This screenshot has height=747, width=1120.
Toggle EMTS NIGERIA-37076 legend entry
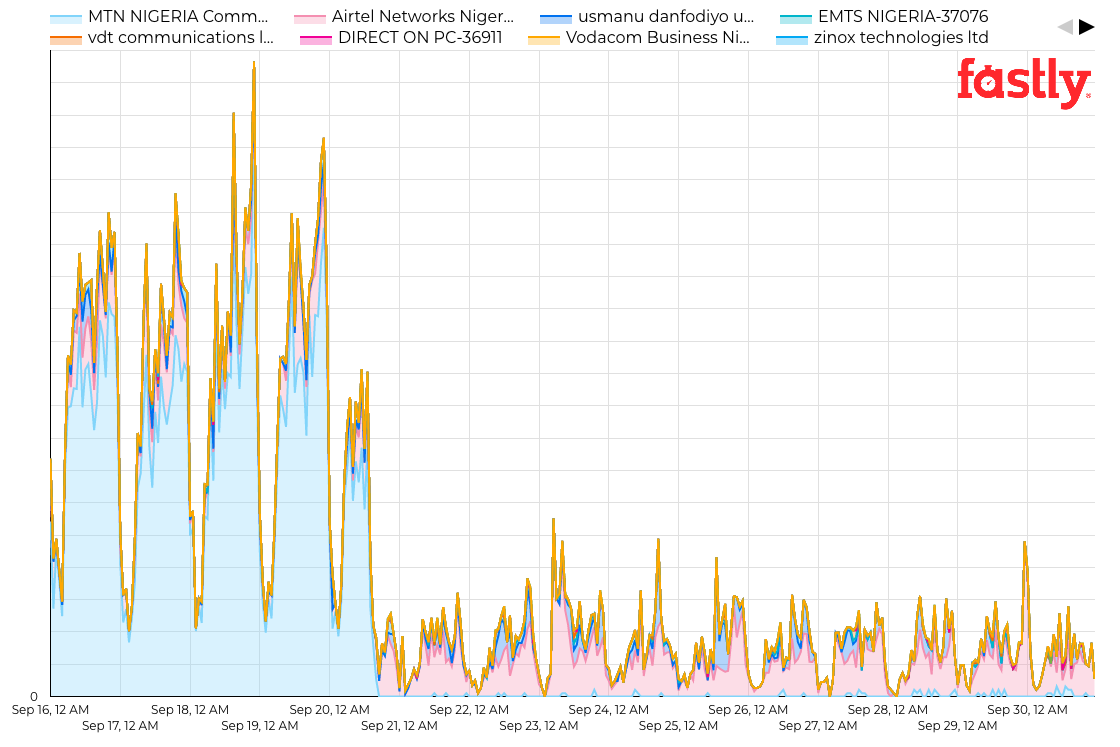point(884,16)
